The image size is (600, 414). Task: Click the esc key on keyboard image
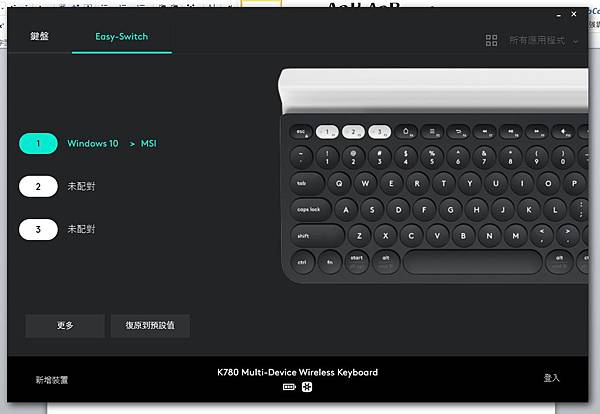pos(301,132)
